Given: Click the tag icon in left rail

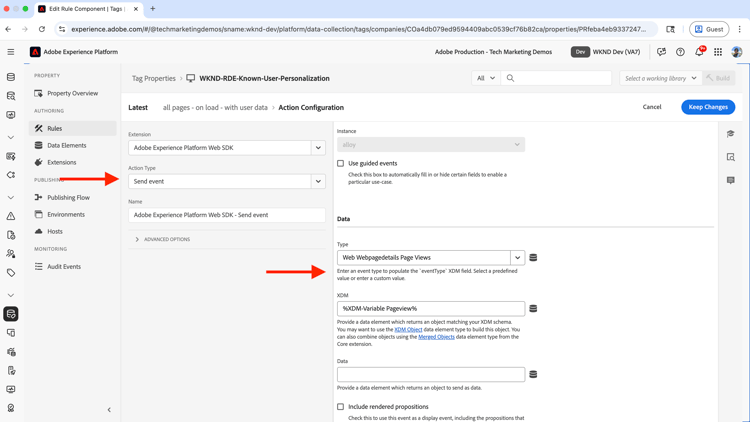Looking at the screenshot, I should point(11,273).
